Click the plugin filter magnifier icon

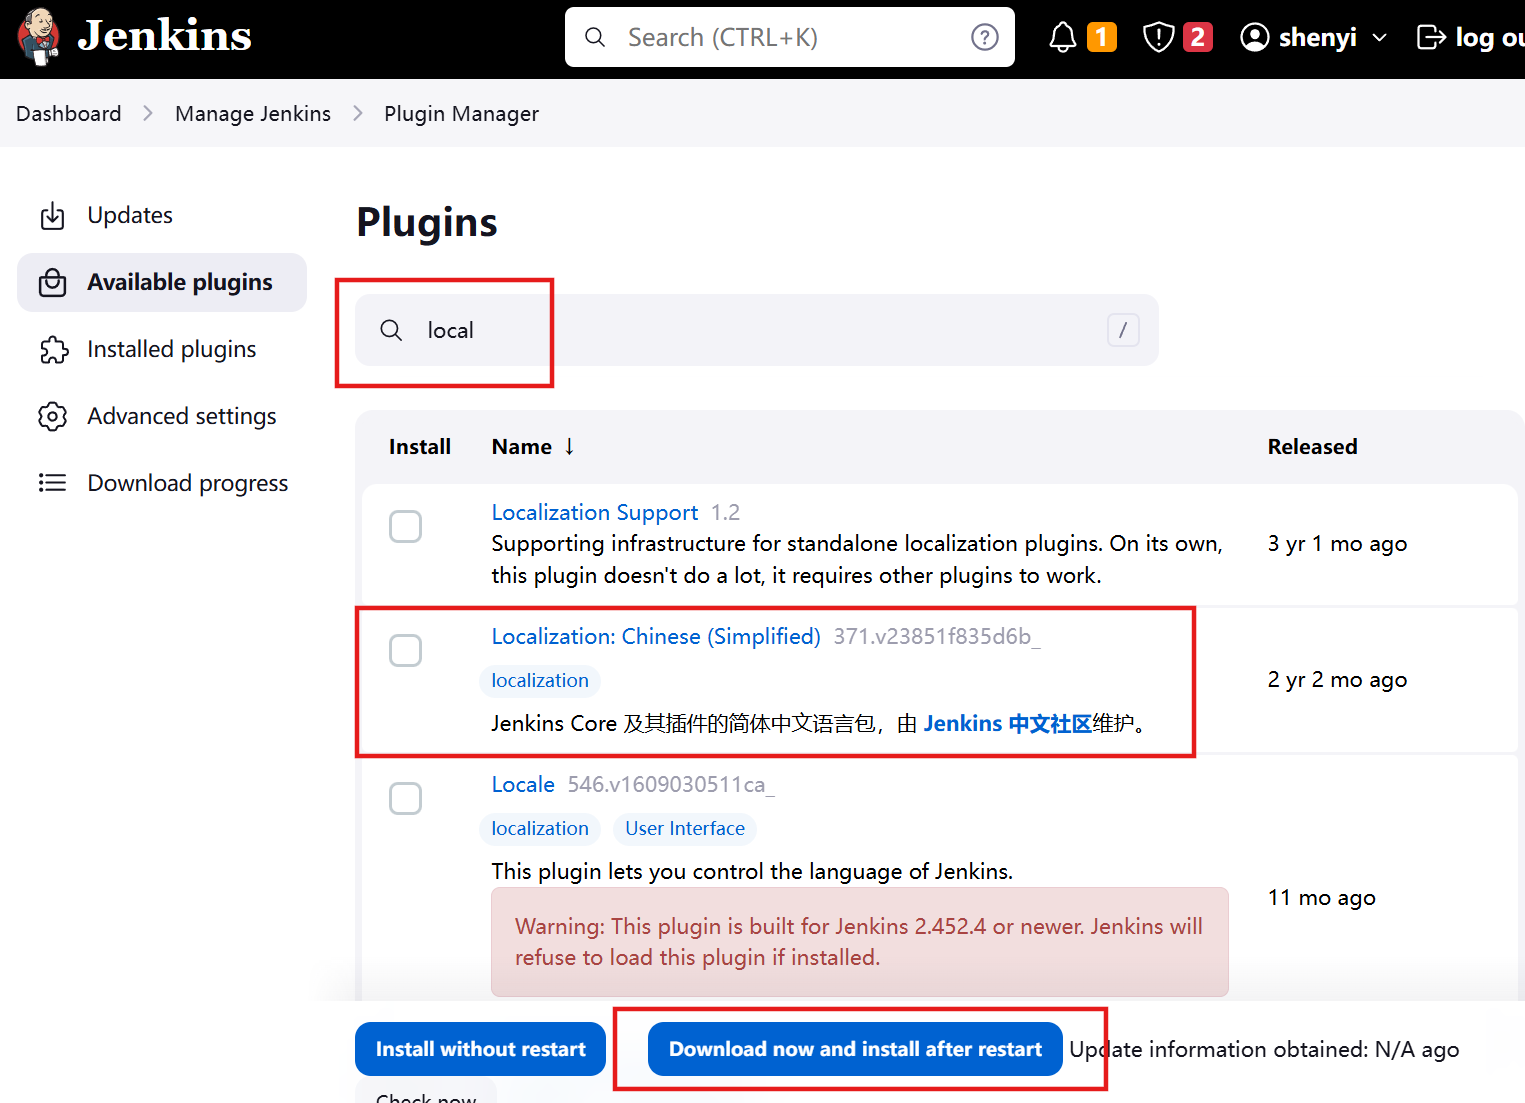click(x=391, y=330)
